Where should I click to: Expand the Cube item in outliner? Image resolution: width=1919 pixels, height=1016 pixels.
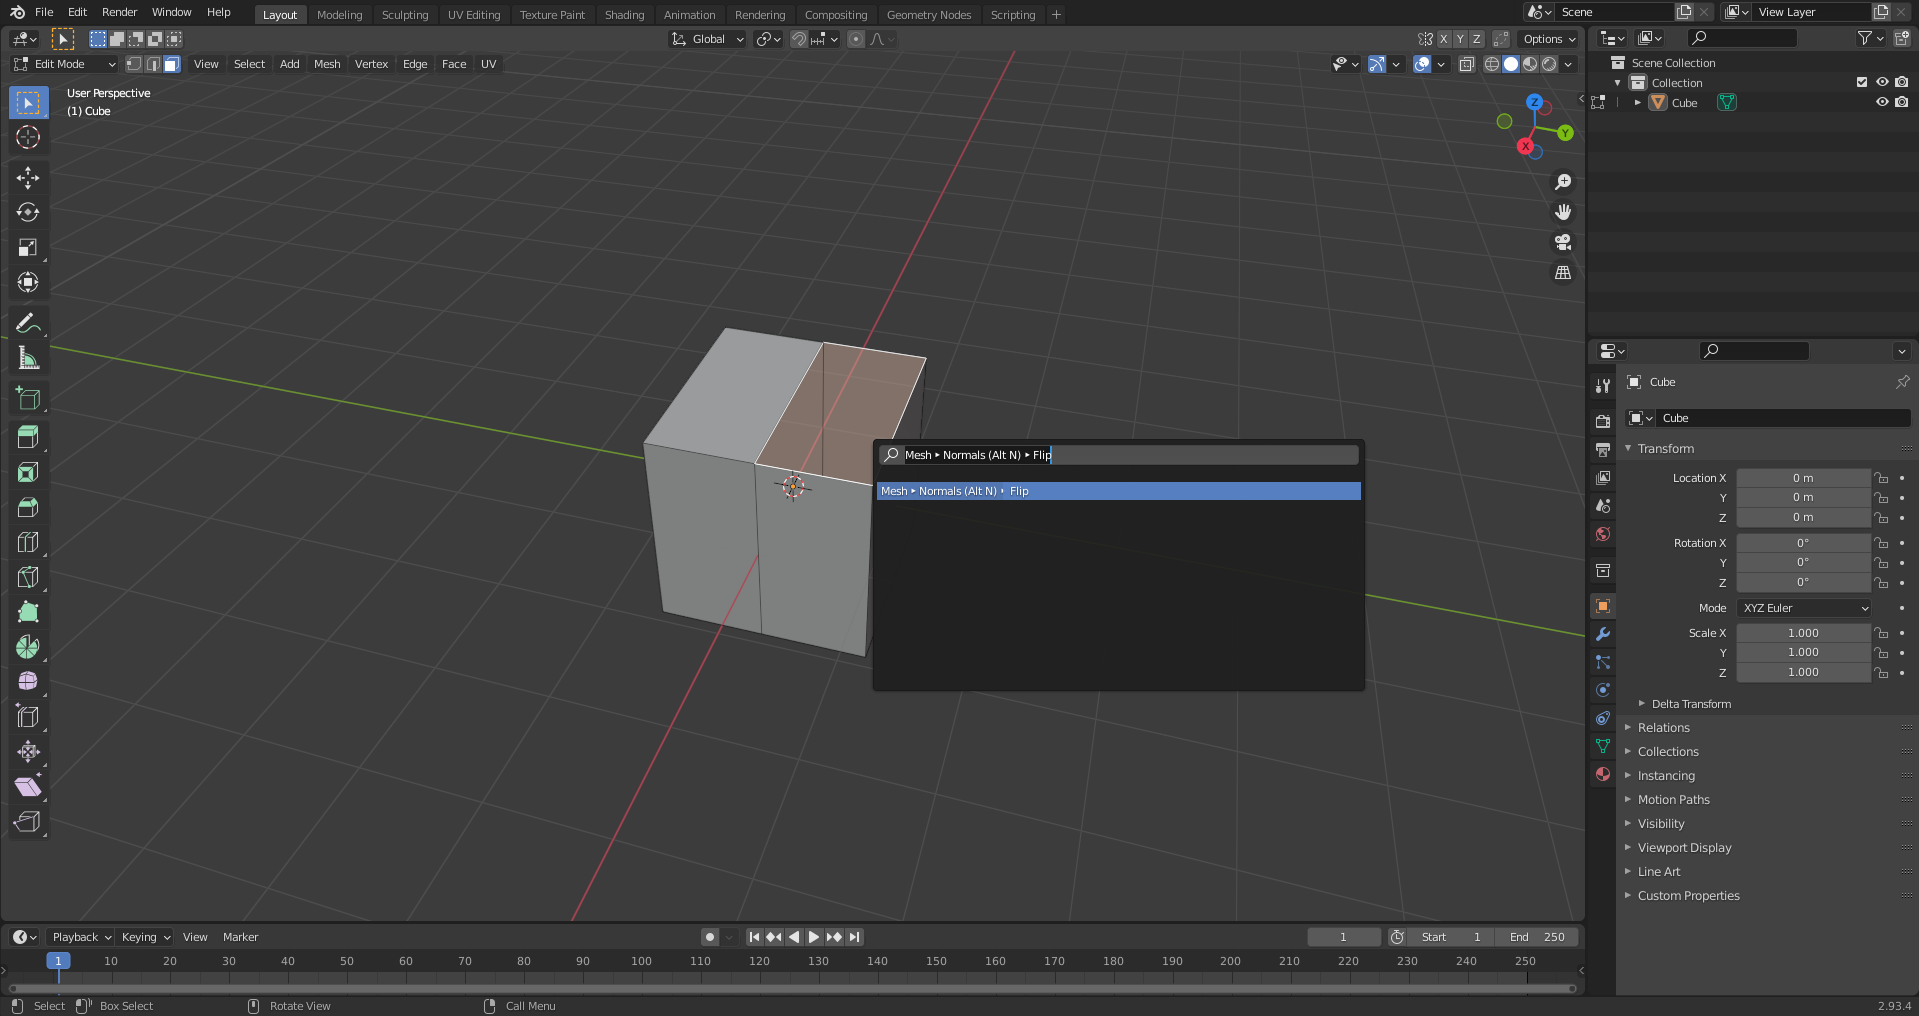[1638, 102]
